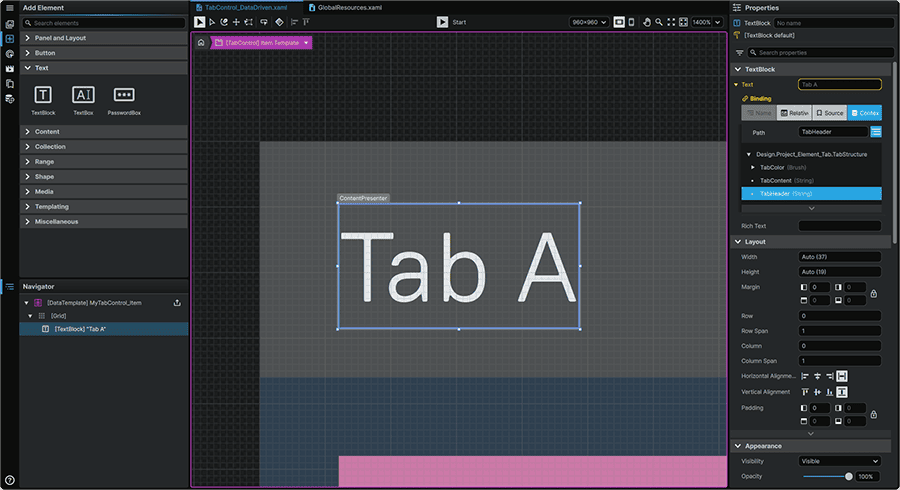The height and width of the screenshot is (490, 900).
Task: Expand the Panel and Layout category
Action: click(104, 38)
